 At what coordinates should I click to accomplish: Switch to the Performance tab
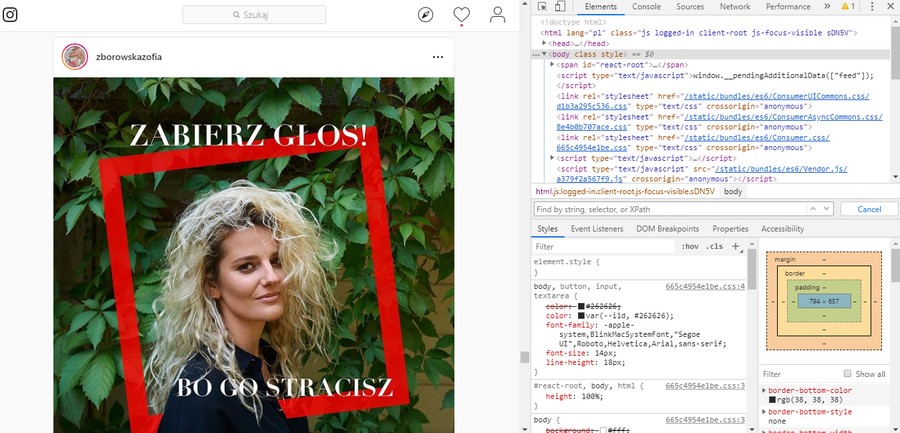tap(788, 7)
